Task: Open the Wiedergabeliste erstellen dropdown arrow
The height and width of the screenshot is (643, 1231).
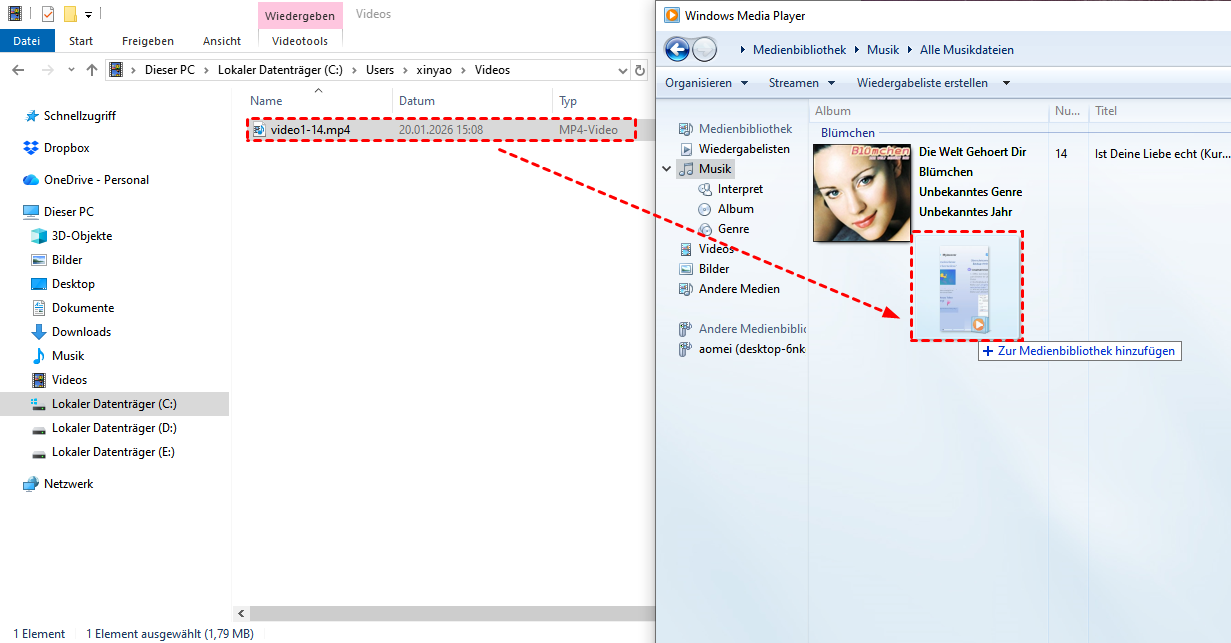Action: click(x=1006, y=83)
